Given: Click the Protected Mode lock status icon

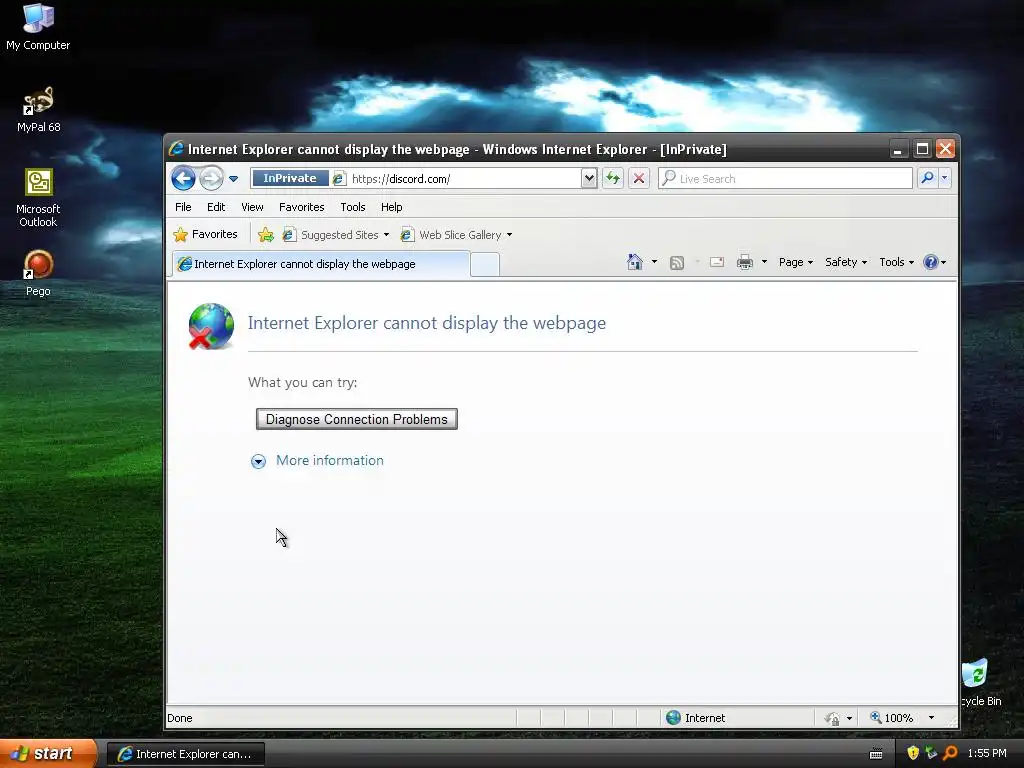Looking at the screenshot, I should [x=832, y=718].
